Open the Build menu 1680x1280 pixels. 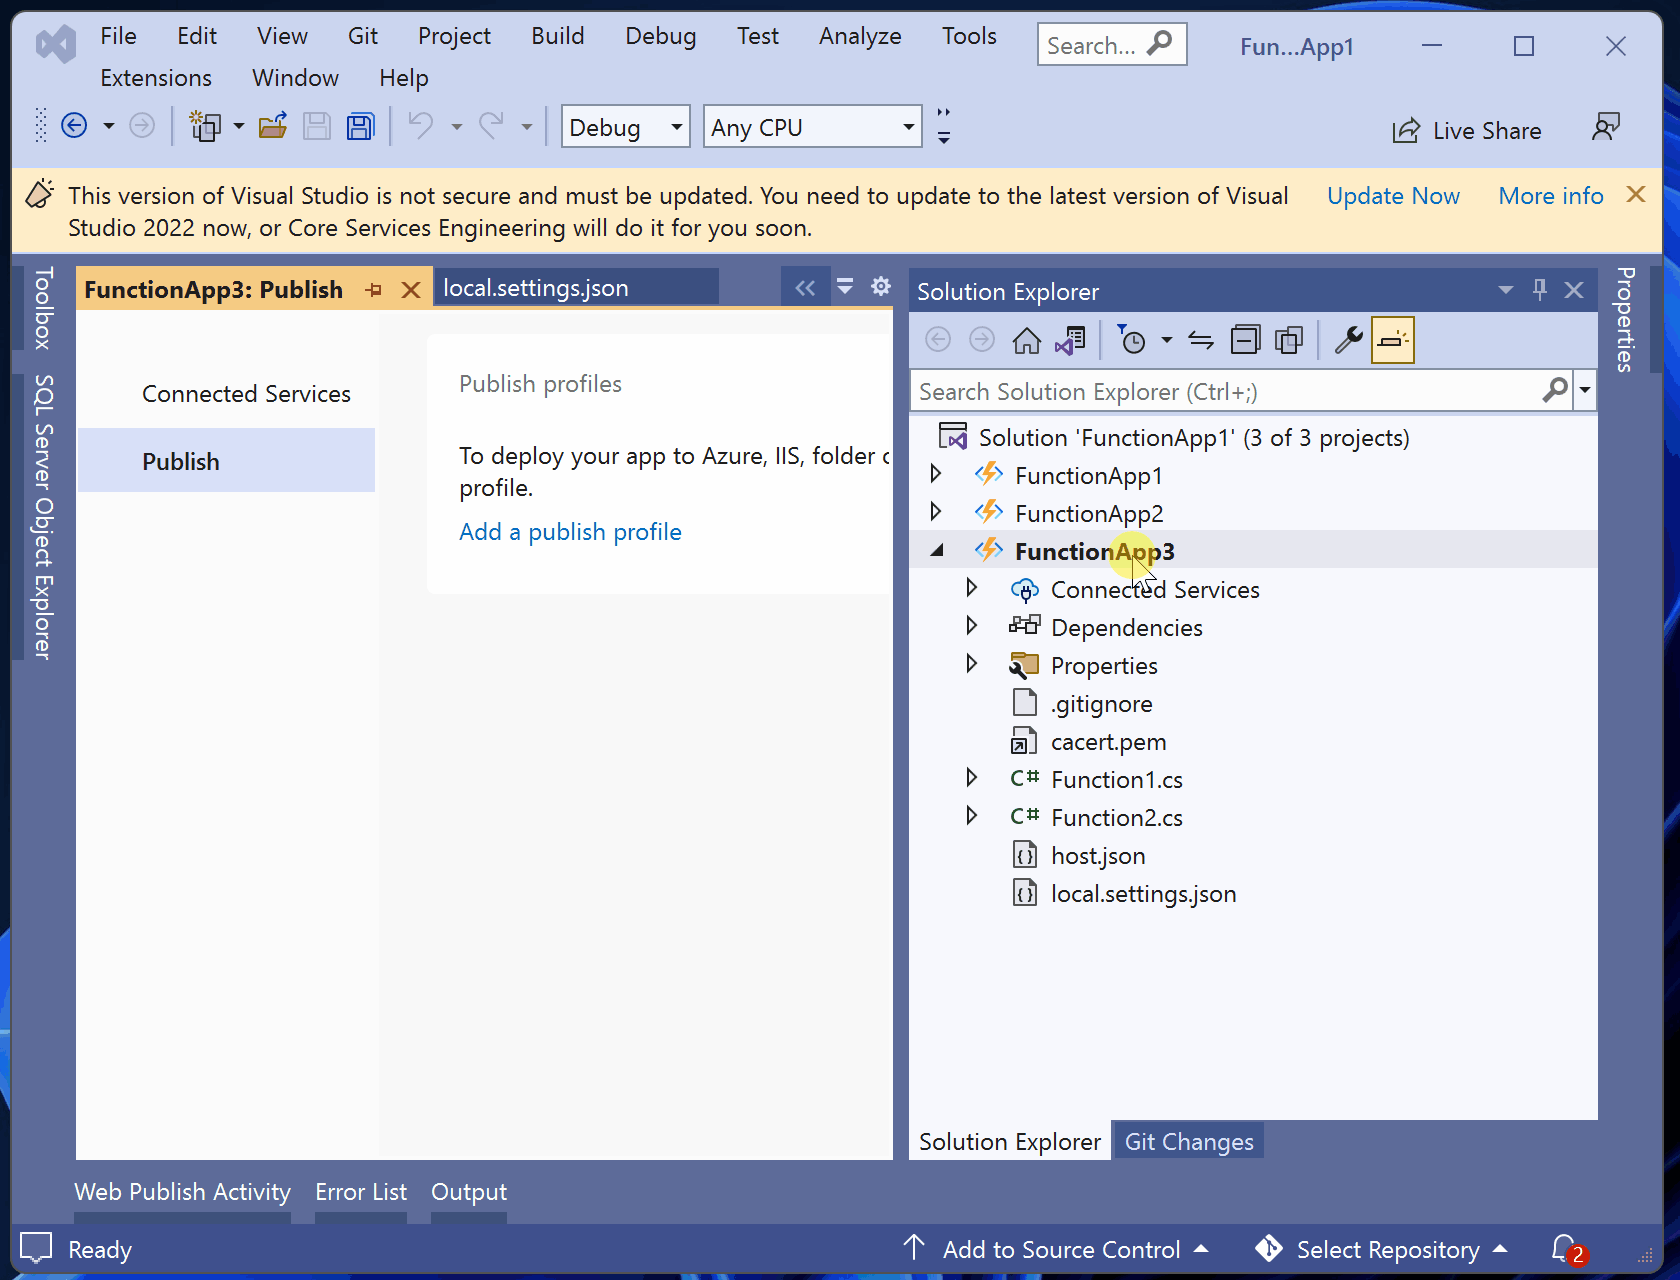[x=557, y=36]
